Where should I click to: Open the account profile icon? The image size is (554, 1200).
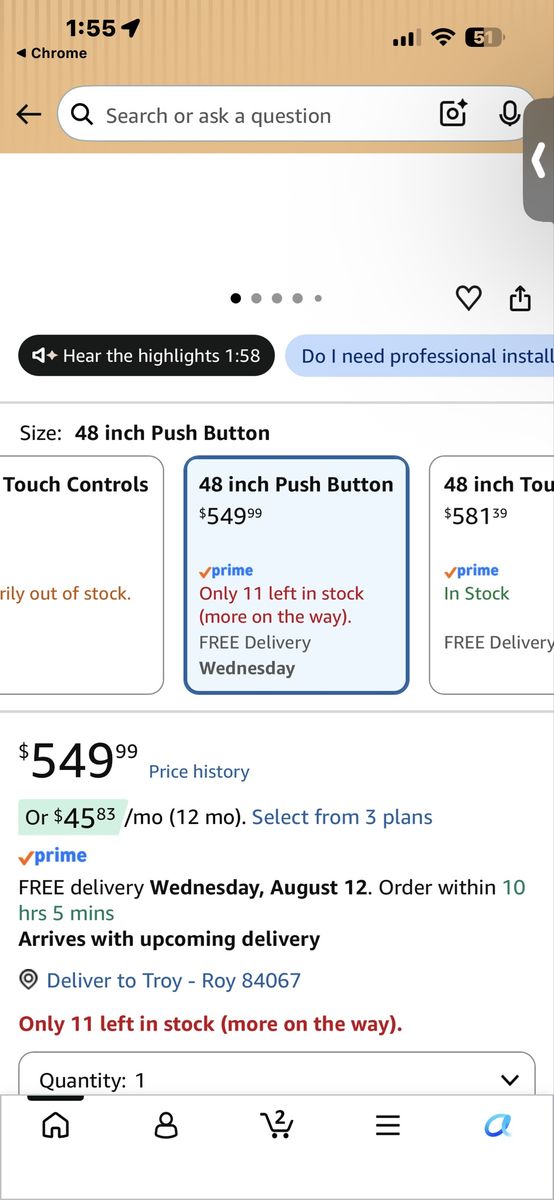click(166, 1126)
